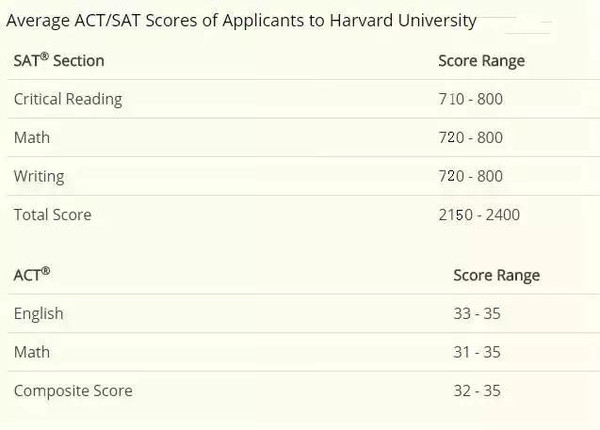Viewport: 600px width, 430px height.
Task: Select the English row label
Action: coord(39,314)
